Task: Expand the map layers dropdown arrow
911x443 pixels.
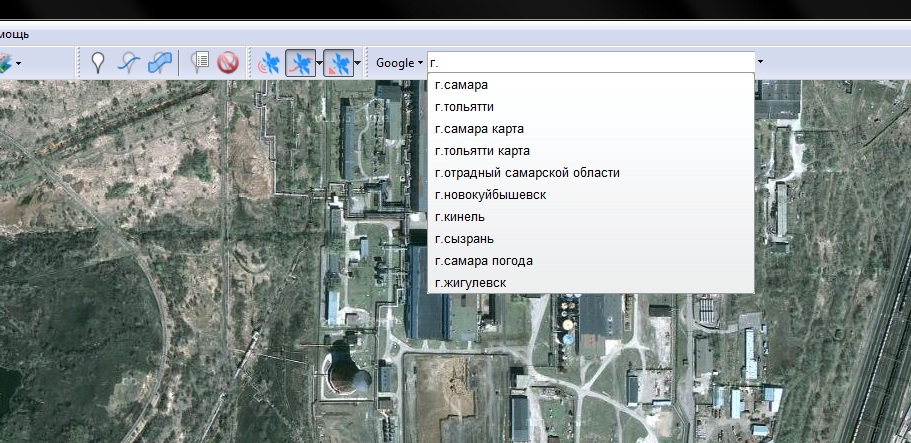Action: (x=18, y=63)
